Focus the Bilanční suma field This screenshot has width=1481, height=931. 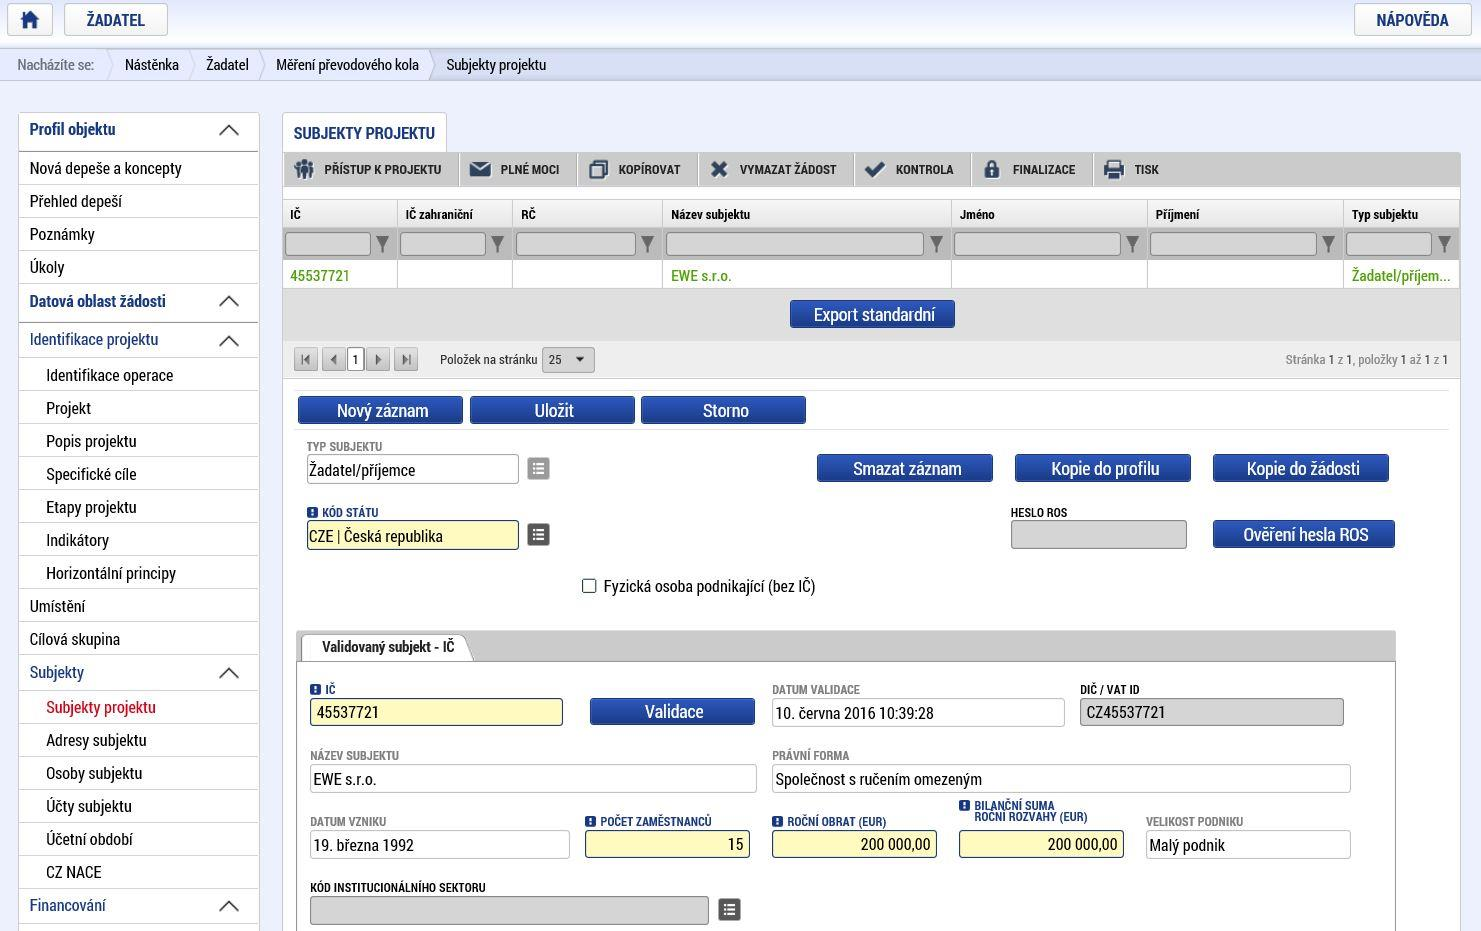[1041, 844]
